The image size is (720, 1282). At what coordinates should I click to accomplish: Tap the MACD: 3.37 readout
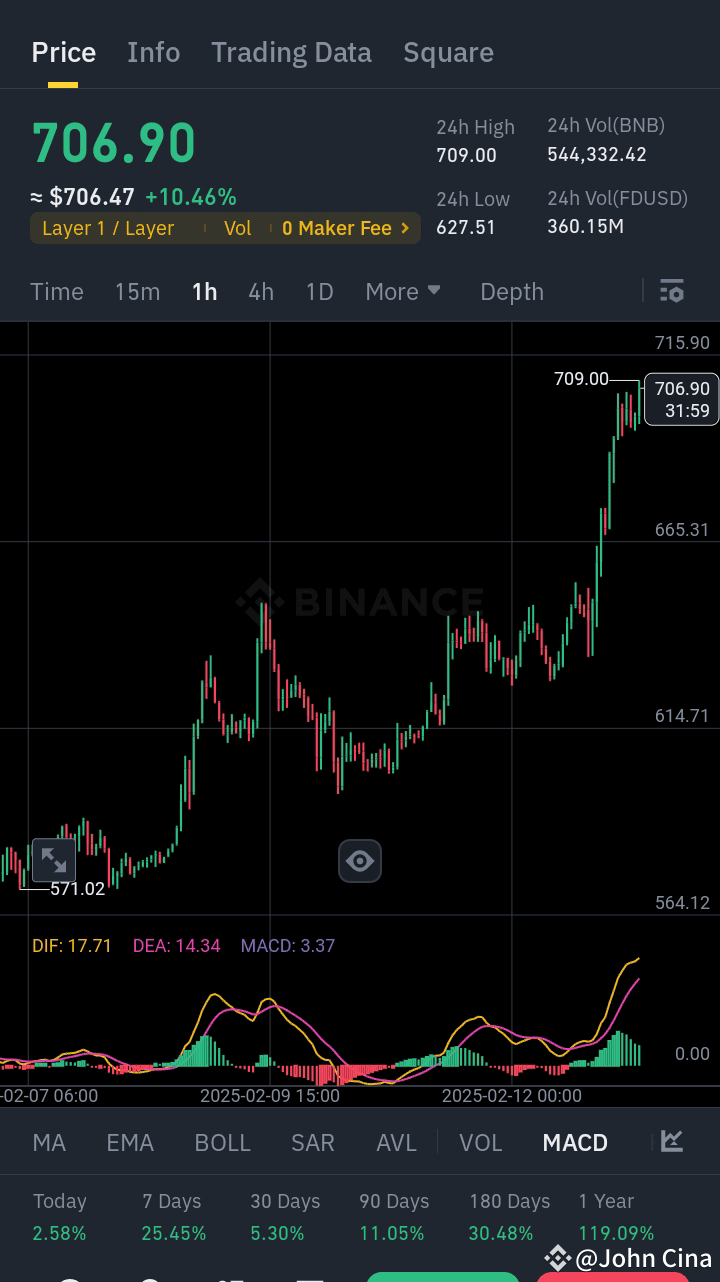click(x=288, y=945)
